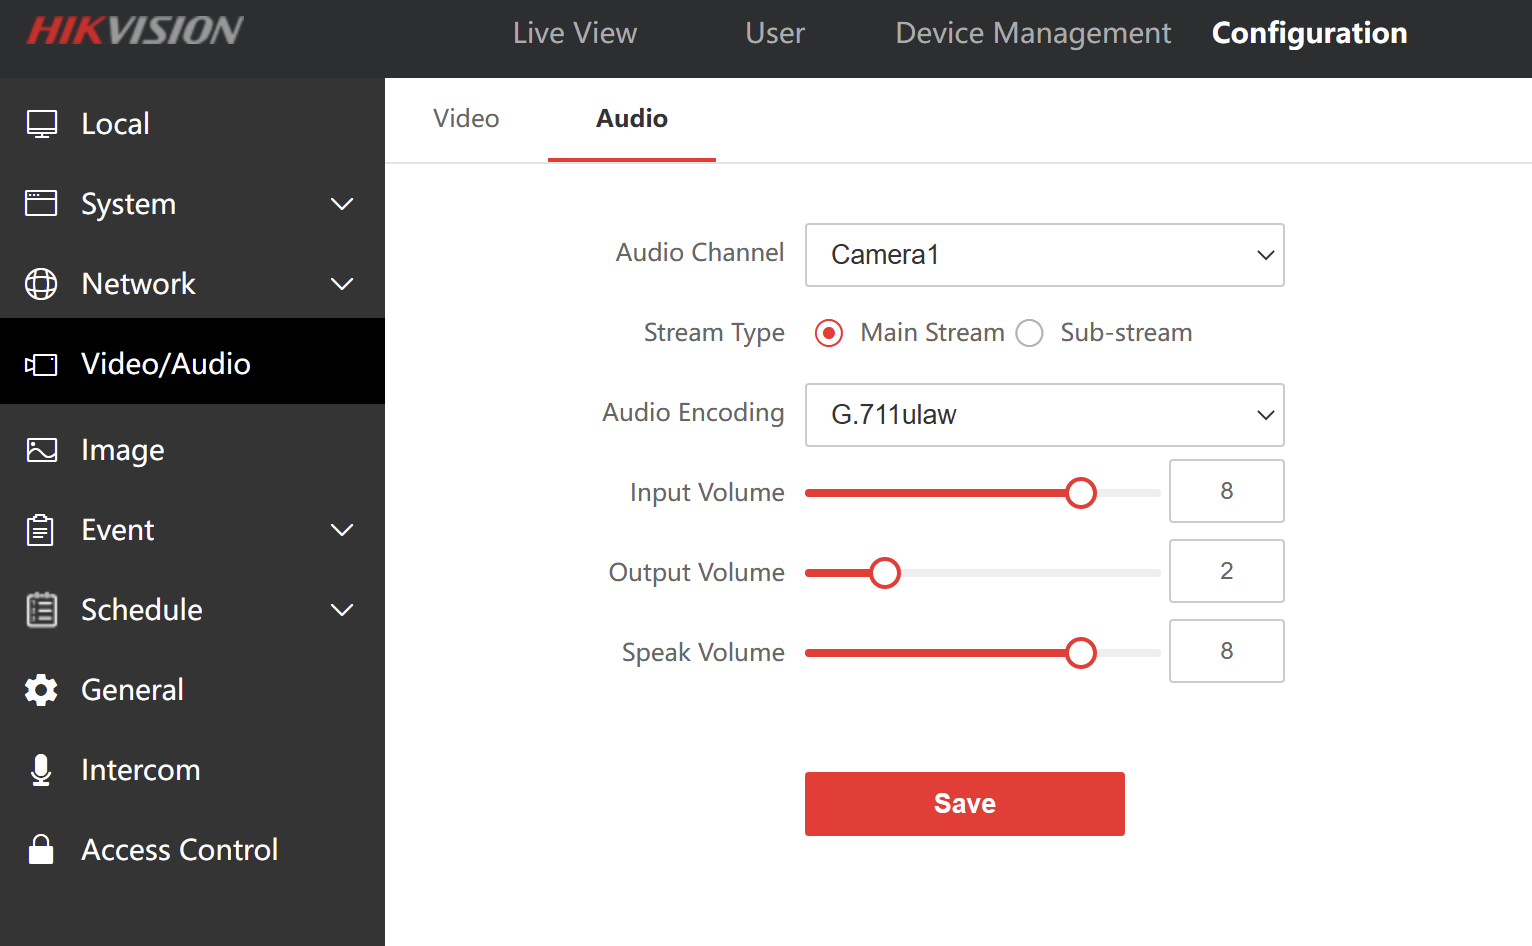Open the Audio Channel dropdown
1532x946 pixels.
(1044, 255)
